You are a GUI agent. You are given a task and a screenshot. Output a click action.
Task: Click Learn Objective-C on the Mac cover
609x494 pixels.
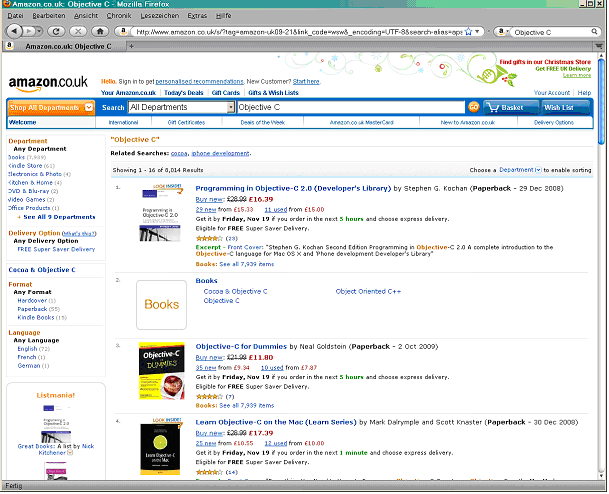coord(161,447)
